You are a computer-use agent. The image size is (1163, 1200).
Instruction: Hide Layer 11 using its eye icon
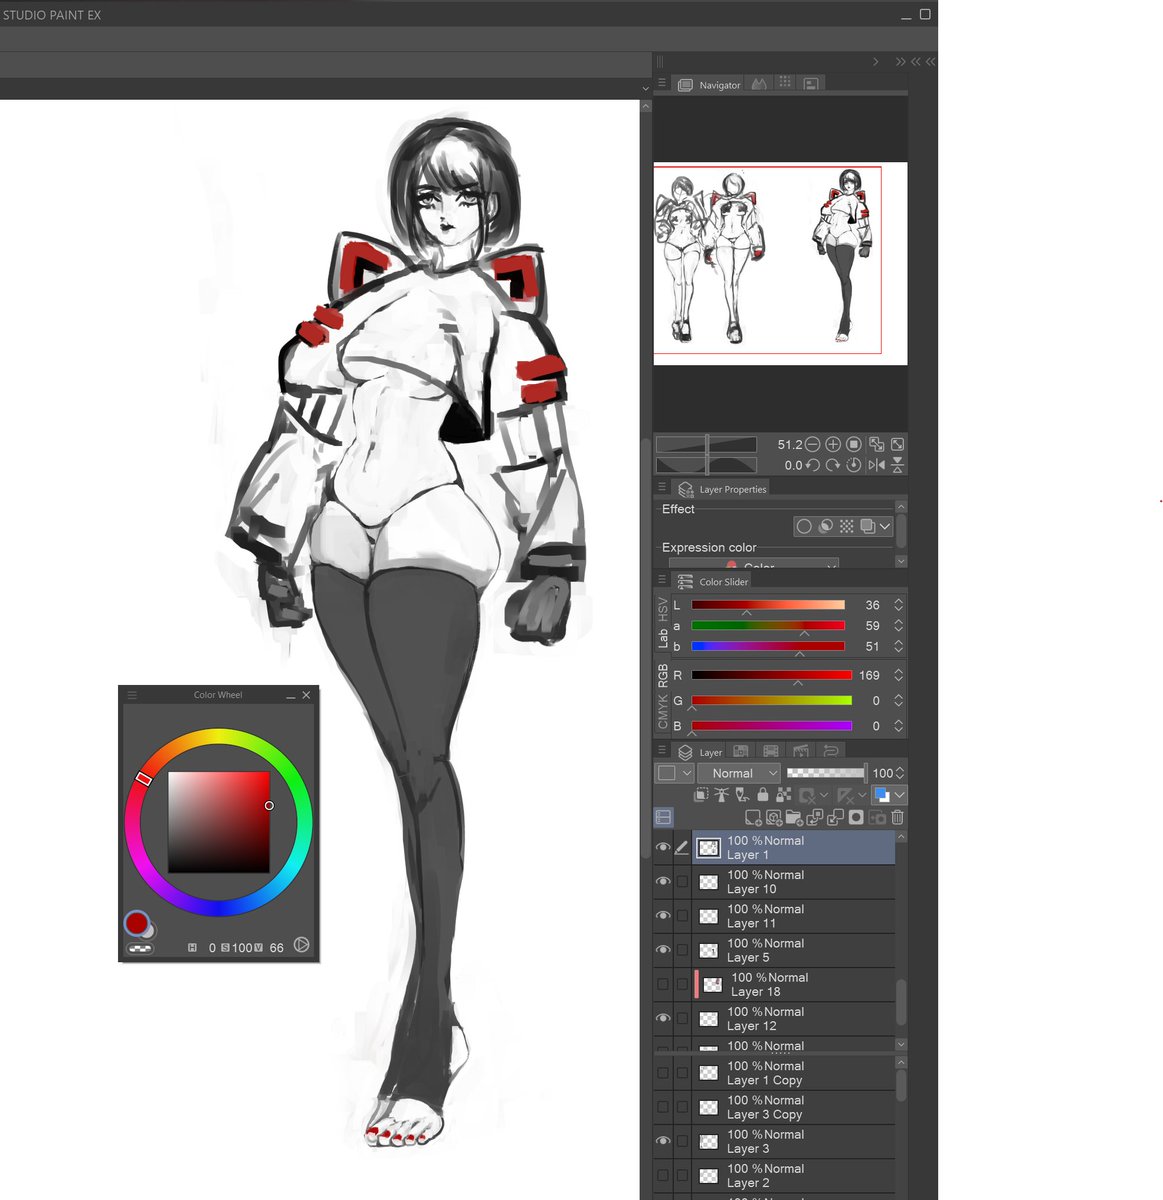[x=662, y=916]
